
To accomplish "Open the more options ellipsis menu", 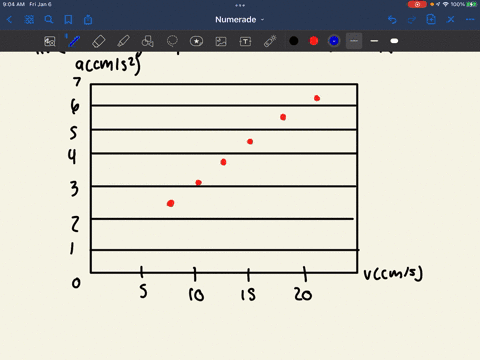I will point(470,20).
